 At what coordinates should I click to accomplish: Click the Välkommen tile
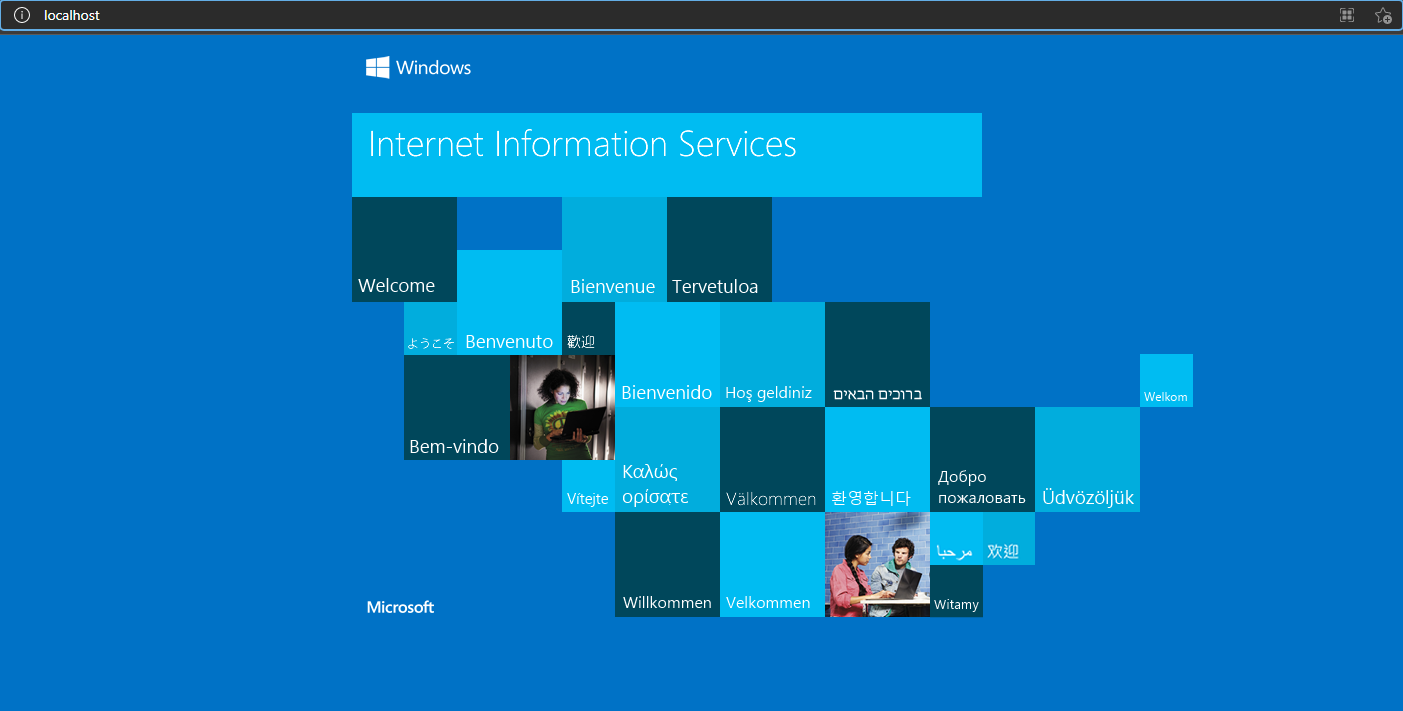772,459
